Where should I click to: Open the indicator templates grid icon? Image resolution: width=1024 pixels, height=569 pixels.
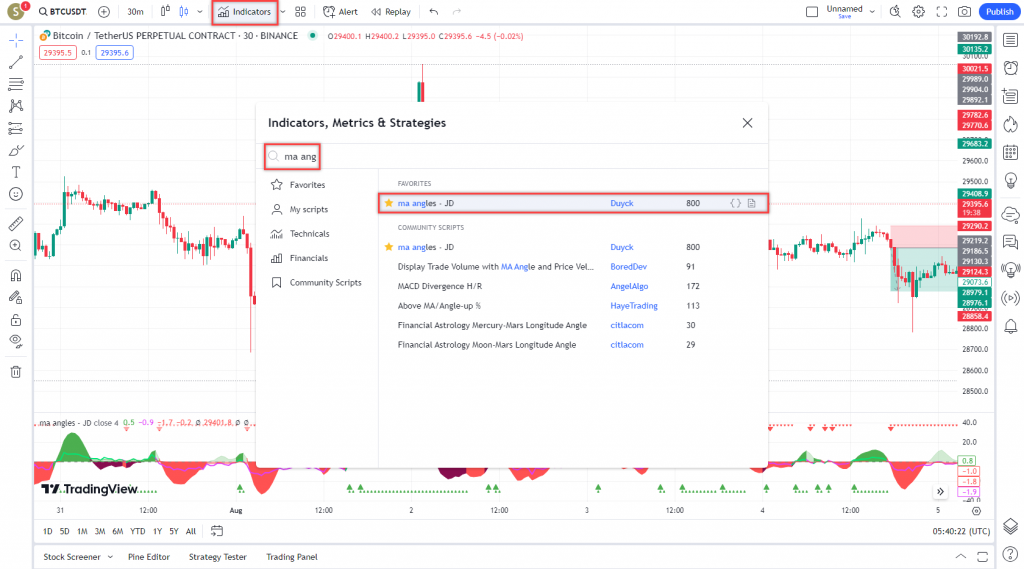tap(300, 12)
